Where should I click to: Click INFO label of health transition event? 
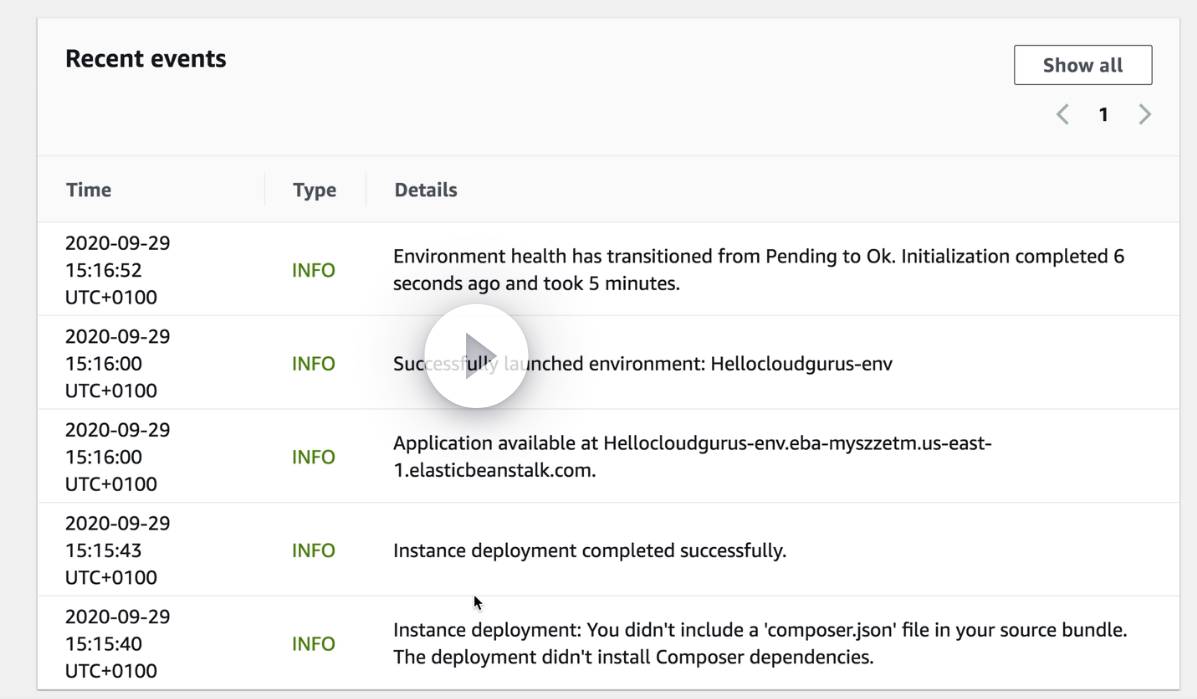point(313,271)
